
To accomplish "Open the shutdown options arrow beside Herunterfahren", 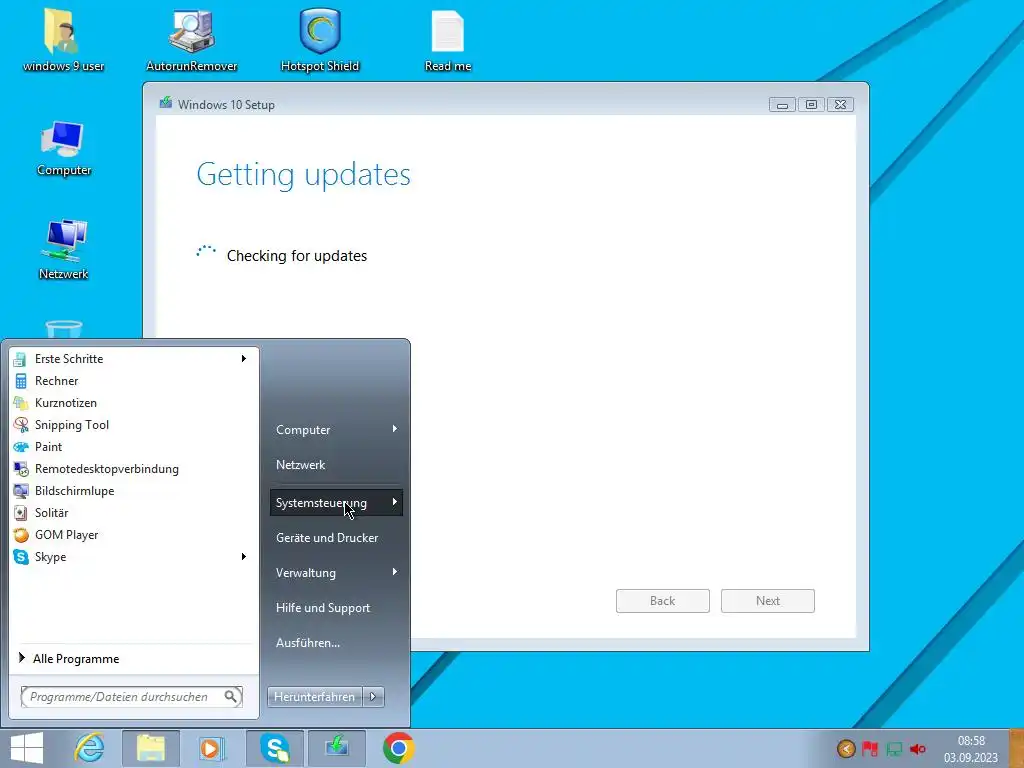I will 373,697.
